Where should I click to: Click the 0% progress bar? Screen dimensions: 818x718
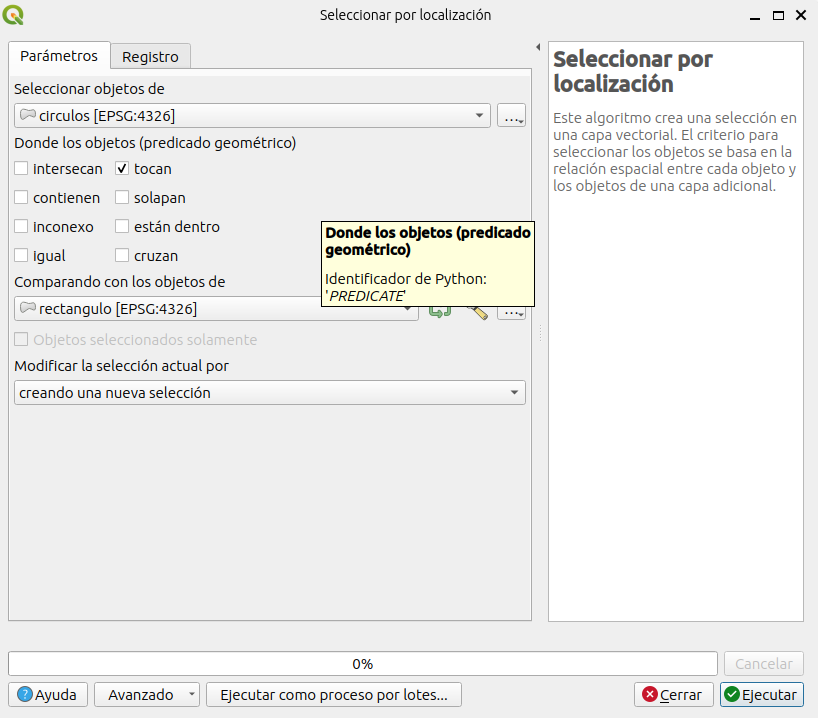pyautogui.click(x=362, y=664)
